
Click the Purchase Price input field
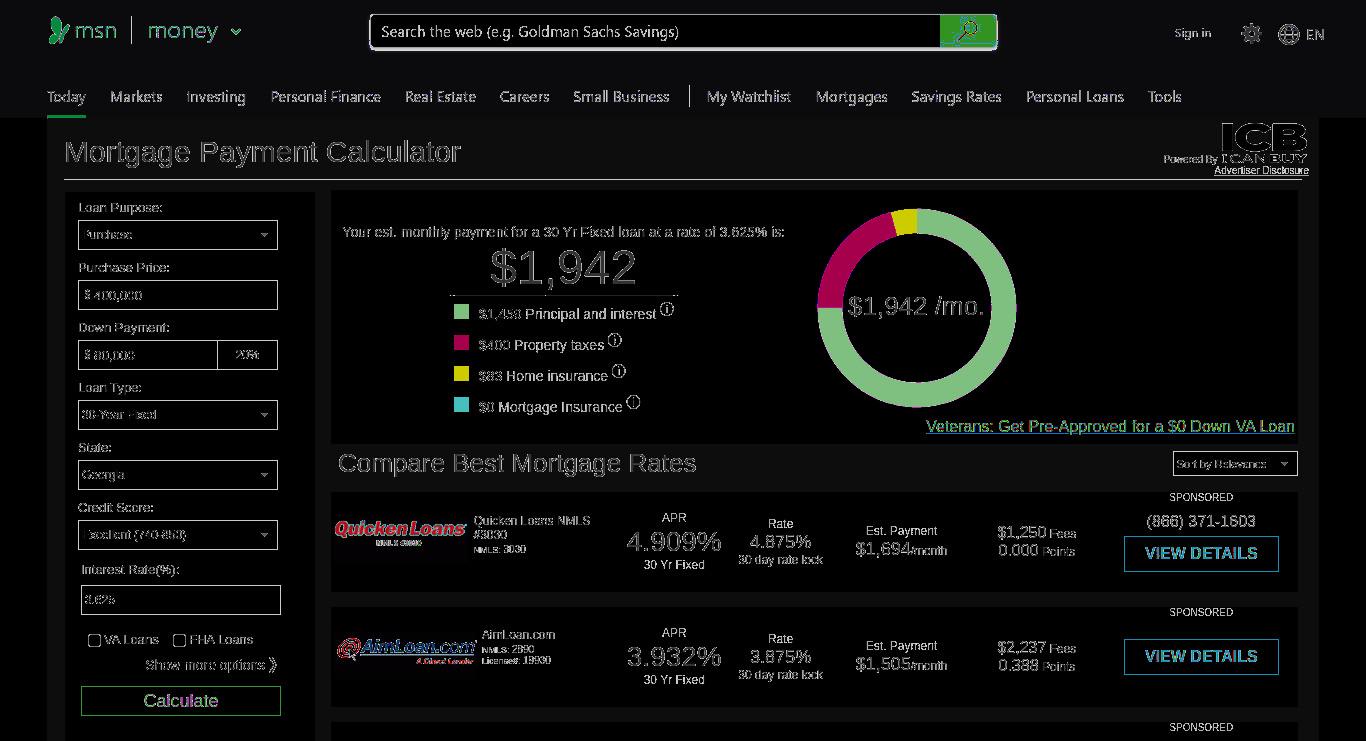pos(178,295)
